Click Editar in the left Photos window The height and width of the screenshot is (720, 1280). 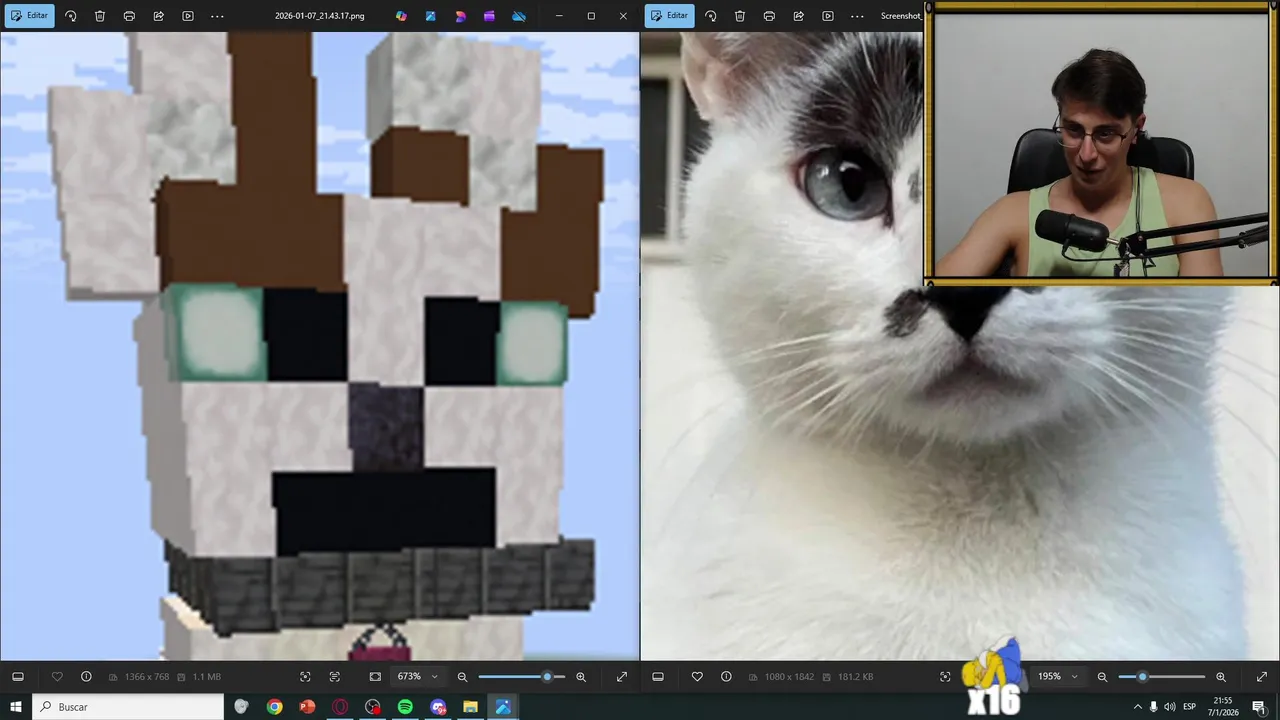(x=29, y=16)
